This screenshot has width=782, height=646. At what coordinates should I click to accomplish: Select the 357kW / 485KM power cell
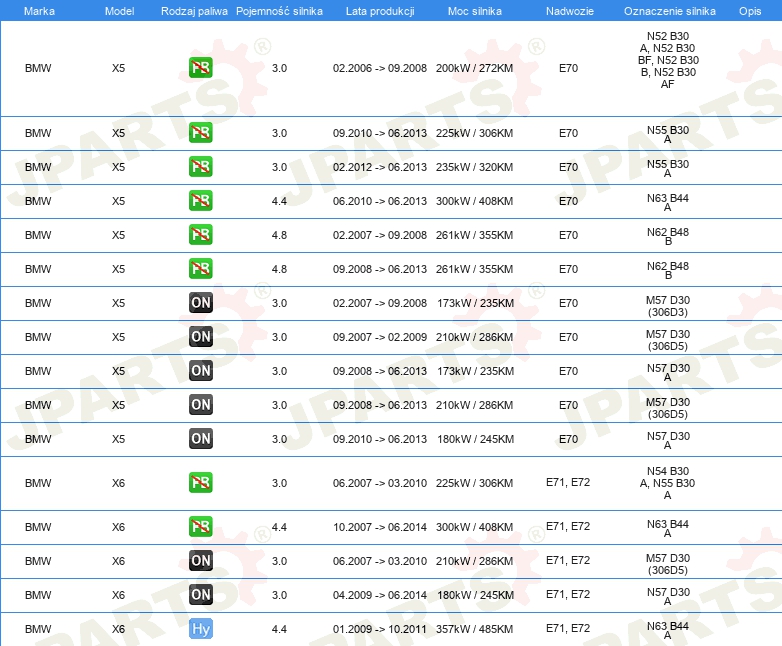click(475, 629)
